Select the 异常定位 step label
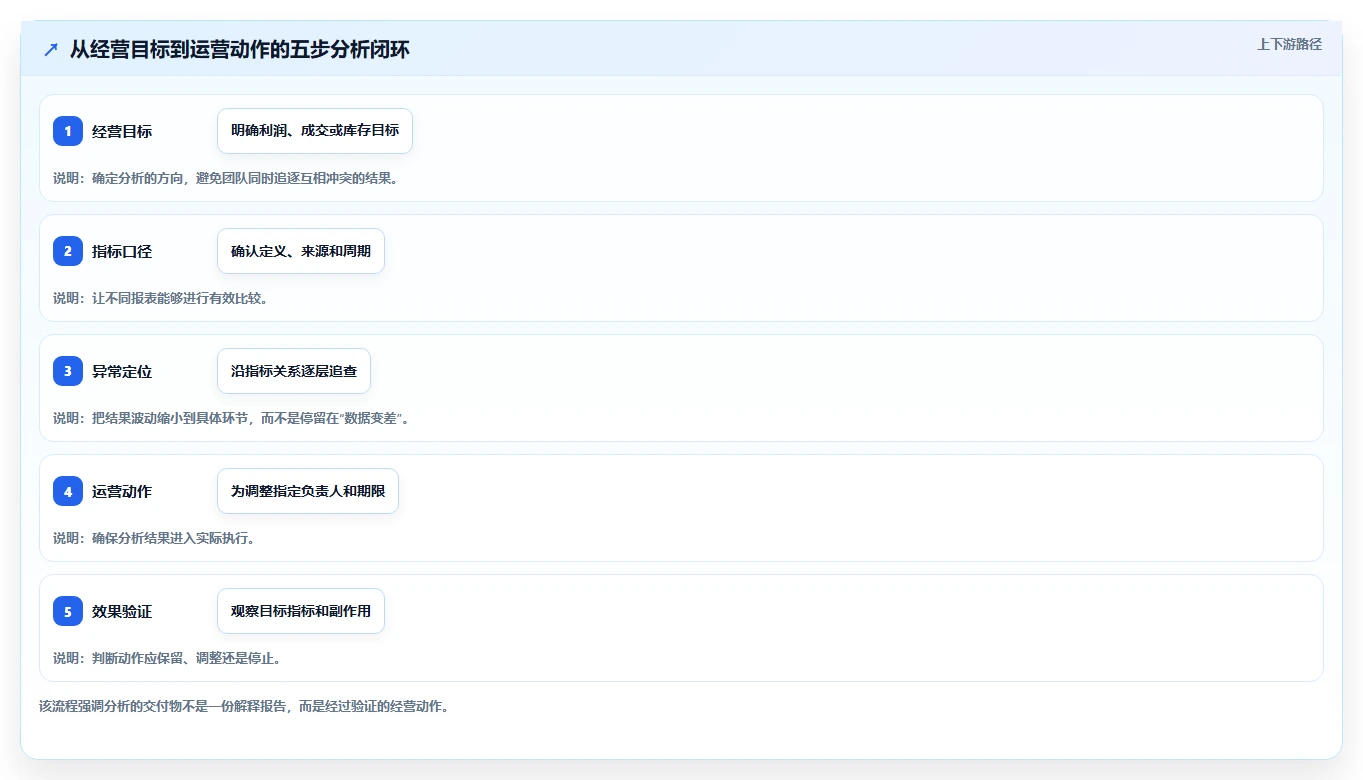This screenshot has height=780, width=1363. [122, 371]
